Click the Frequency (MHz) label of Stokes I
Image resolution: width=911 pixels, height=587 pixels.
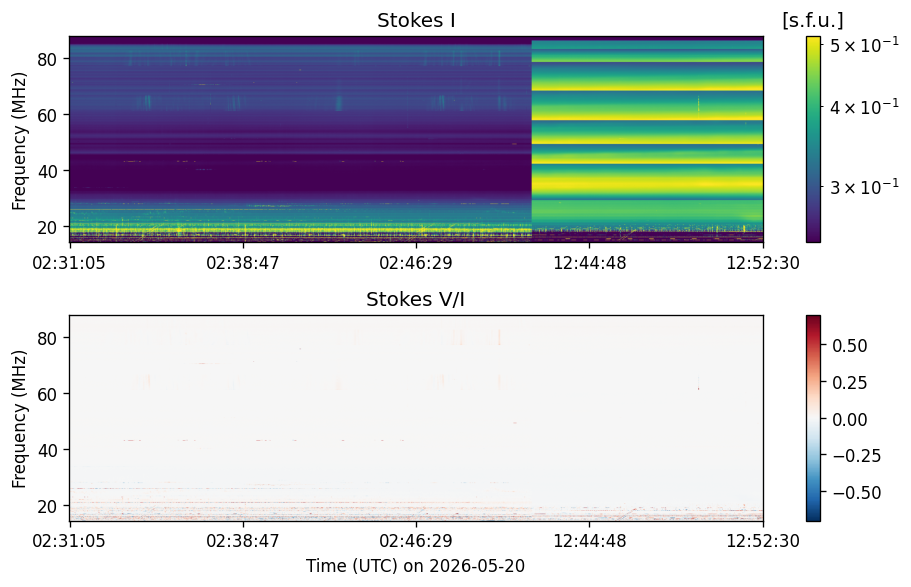click(x=19, y=141)
